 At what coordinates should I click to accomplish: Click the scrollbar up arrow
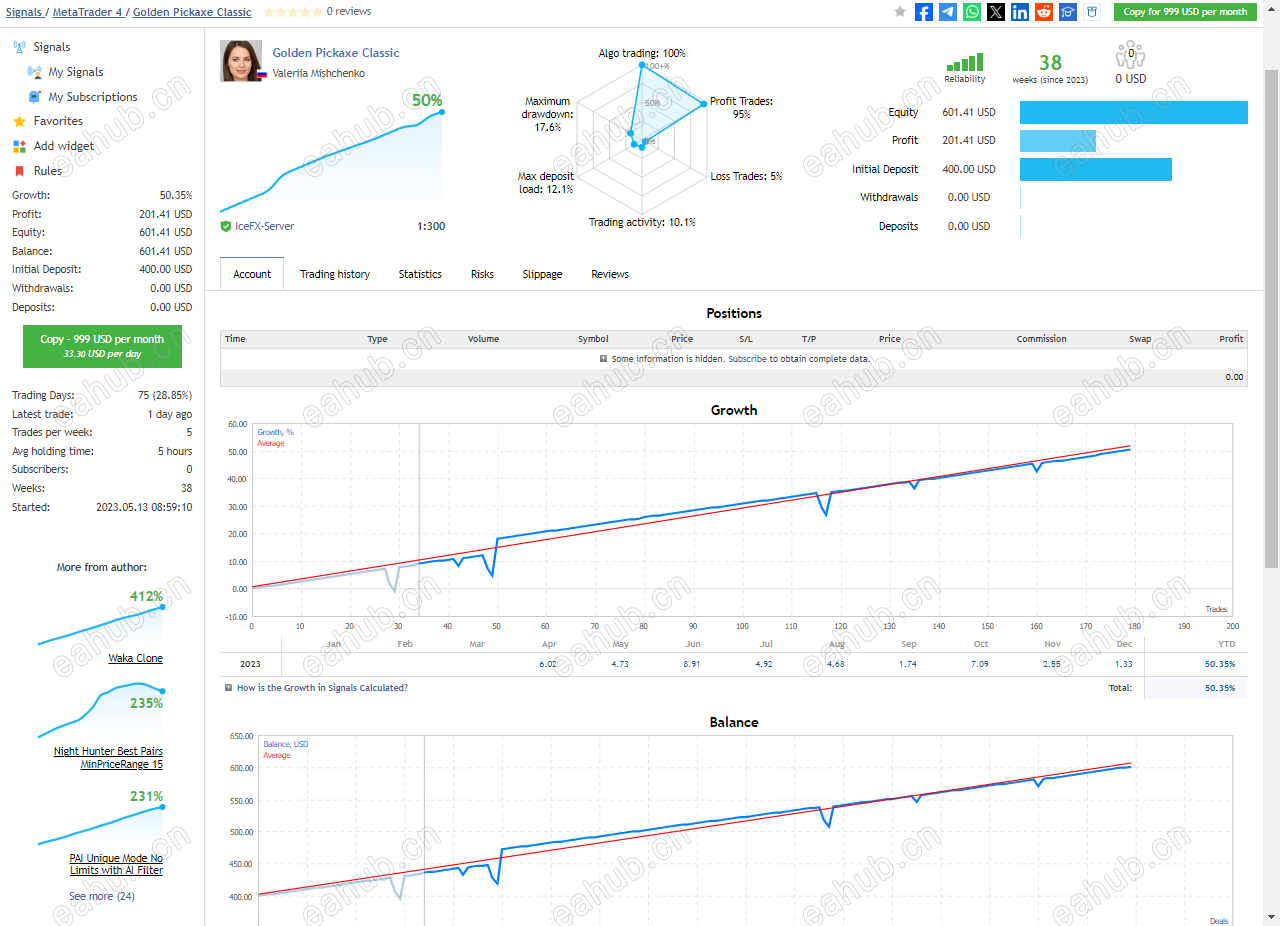click(1272, 6)
